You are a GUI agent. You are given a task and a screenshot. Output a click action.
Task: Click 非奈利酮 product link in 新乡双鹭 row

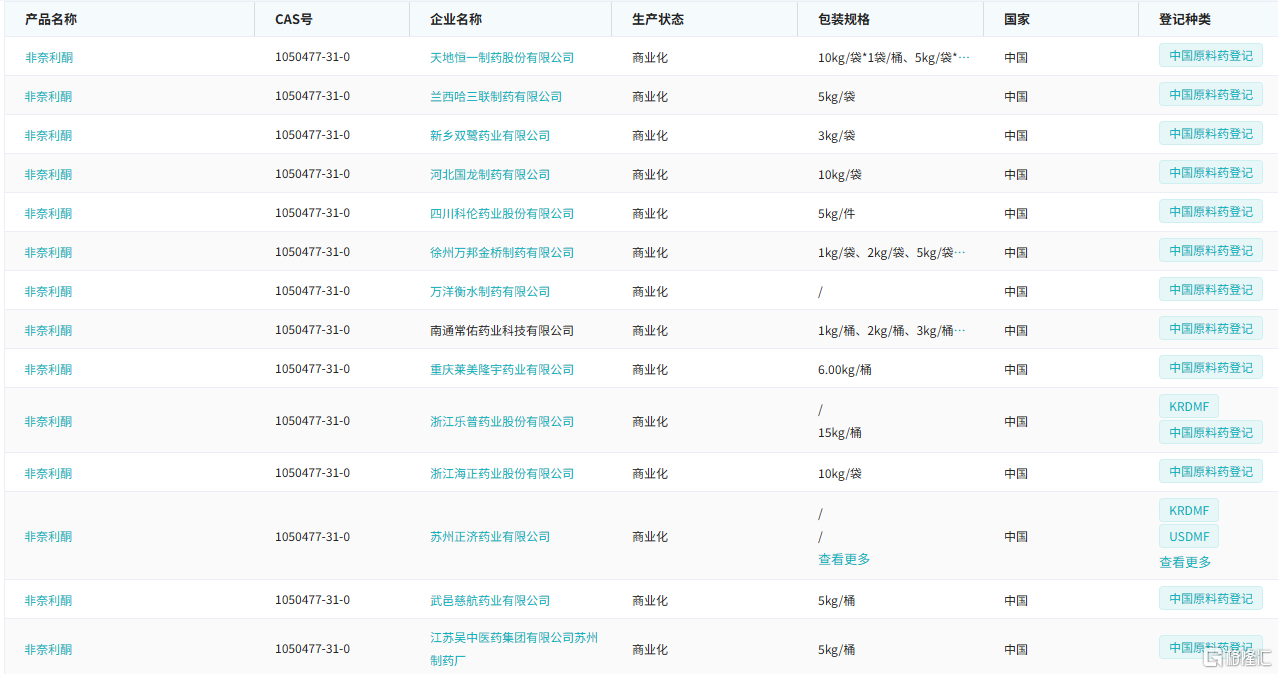coord(49,135)
